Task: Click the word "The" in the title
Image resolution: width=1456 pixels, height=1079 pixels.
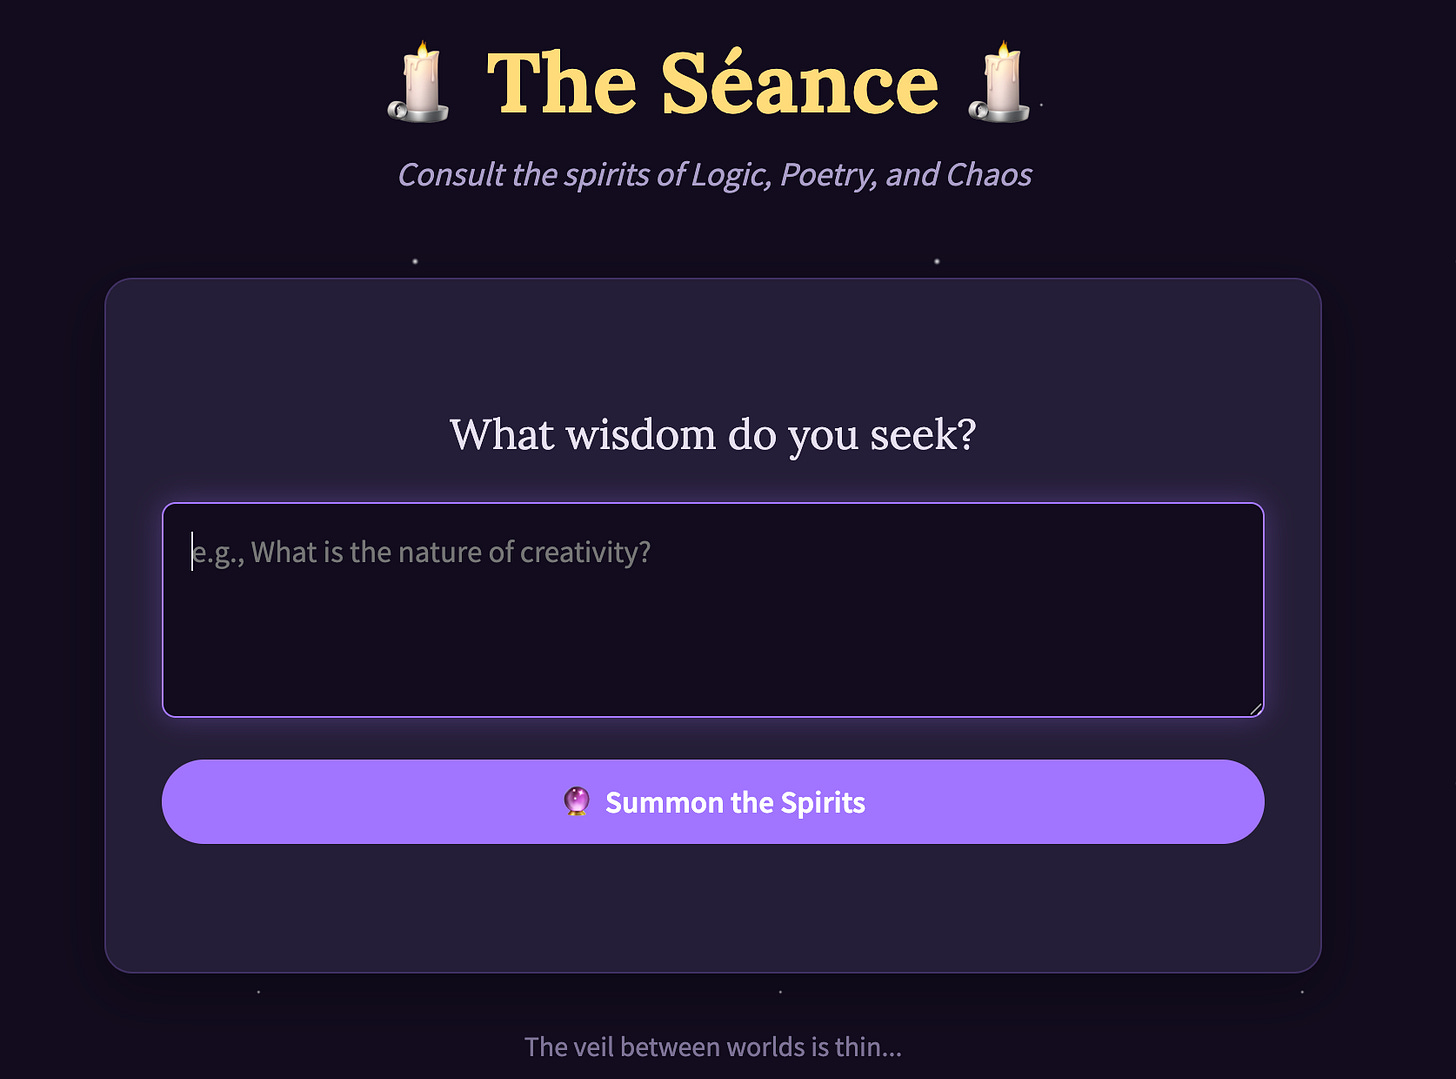Action: pos(561,83)
